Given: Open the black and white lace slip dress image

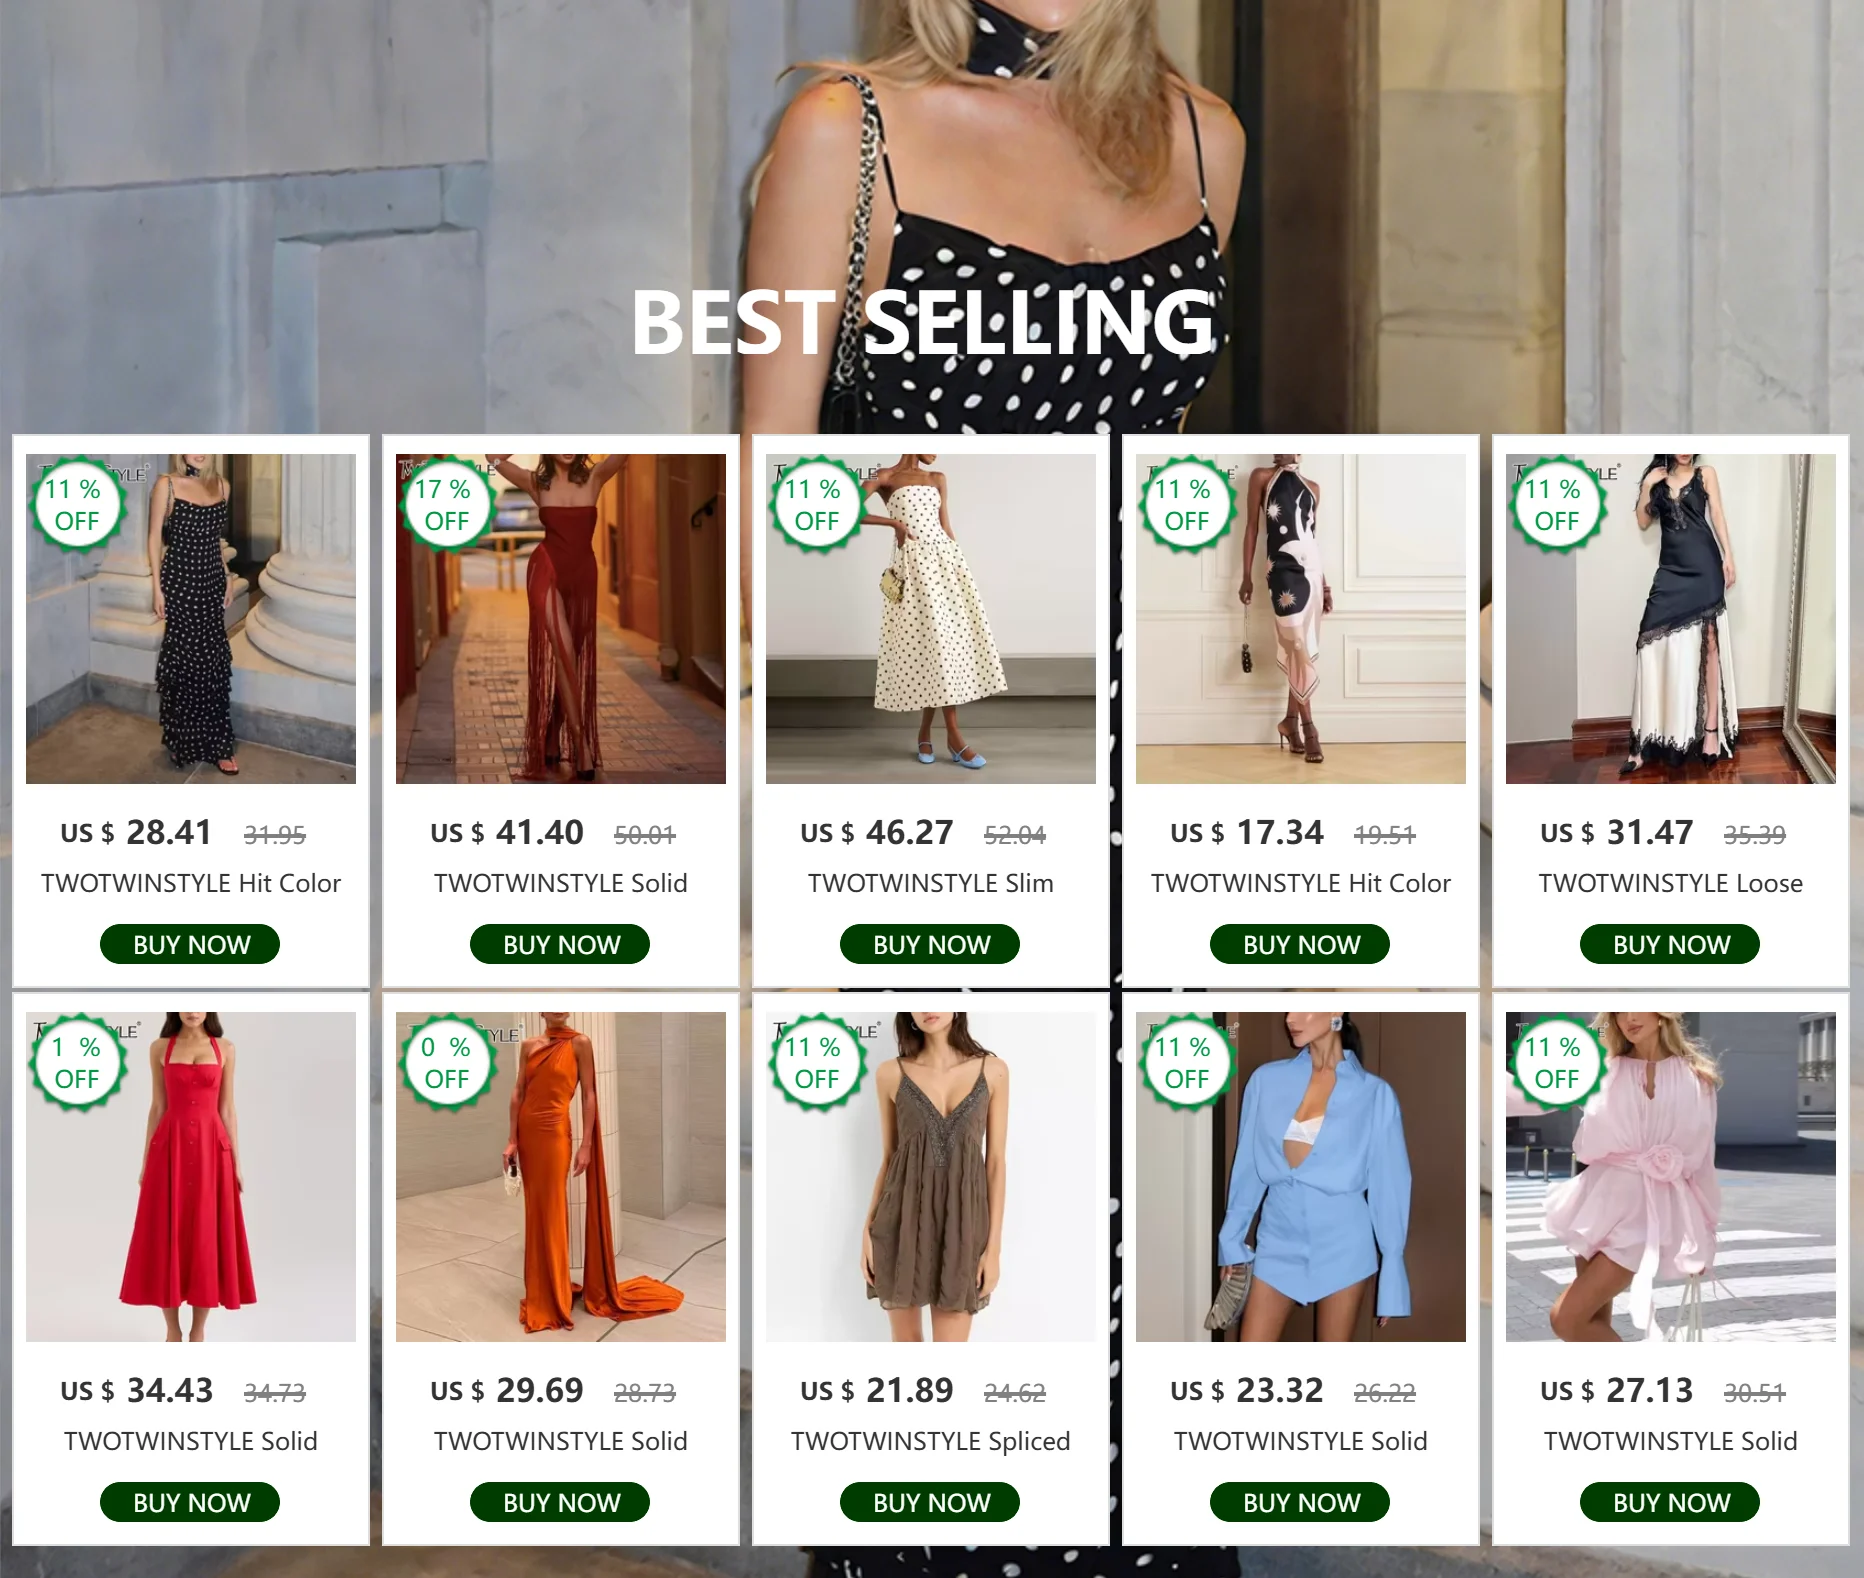Looking at the screenshot, I should [1671, 619].
